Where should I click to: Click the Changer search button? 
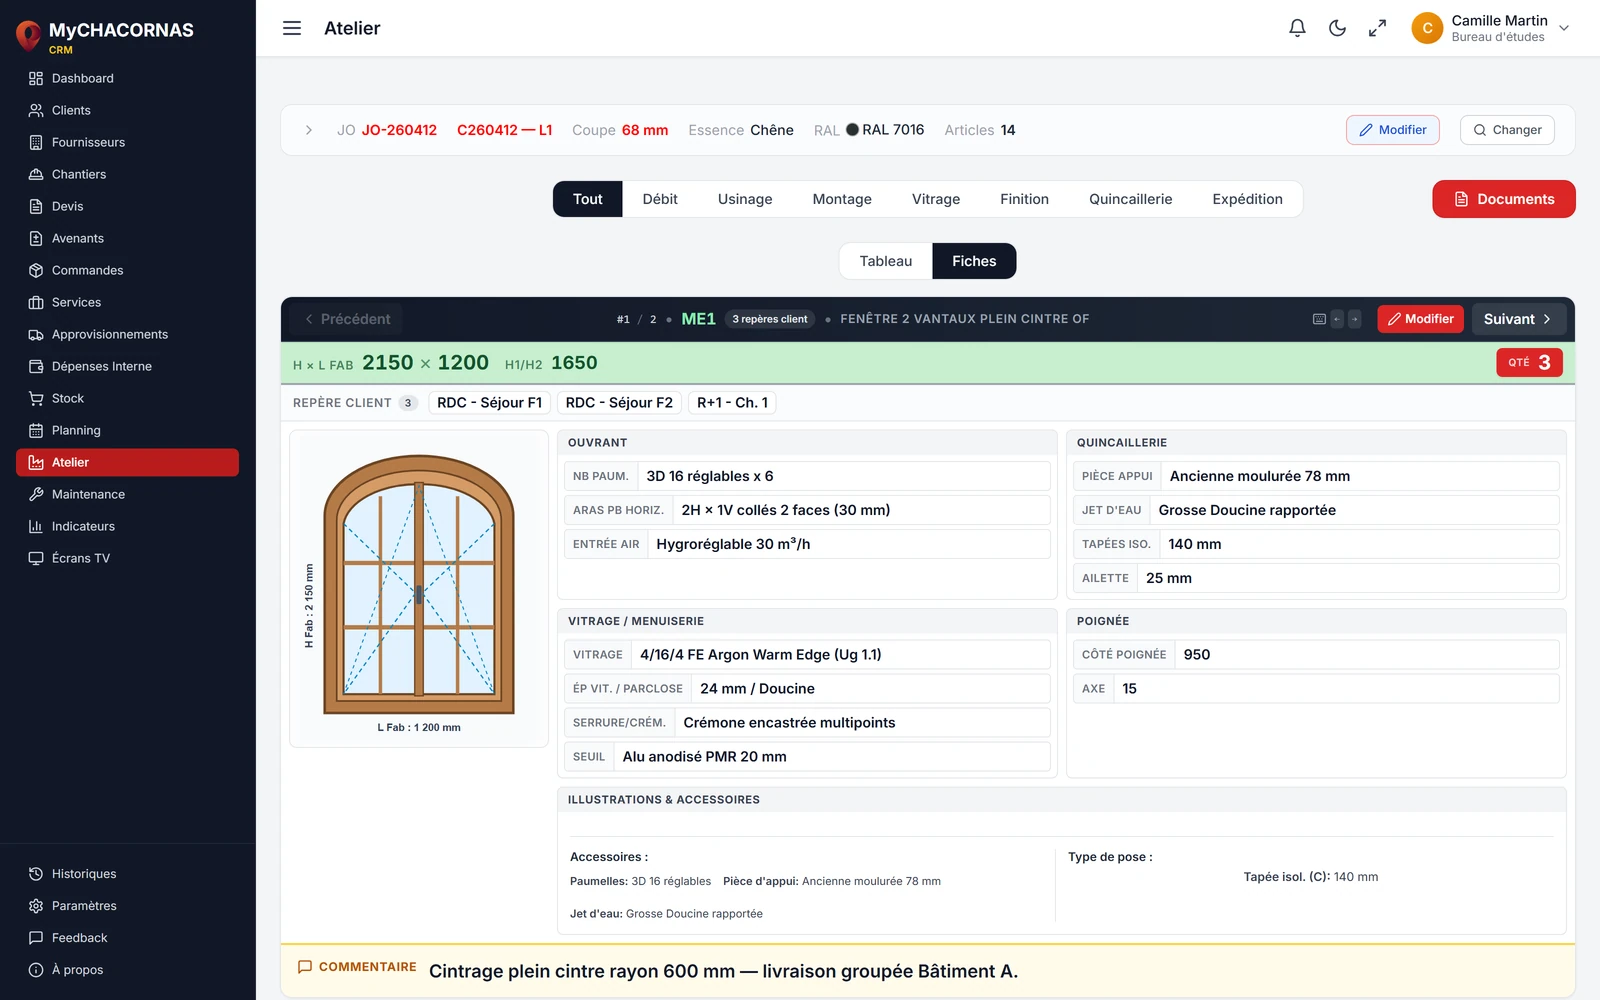coord(1507,130)
